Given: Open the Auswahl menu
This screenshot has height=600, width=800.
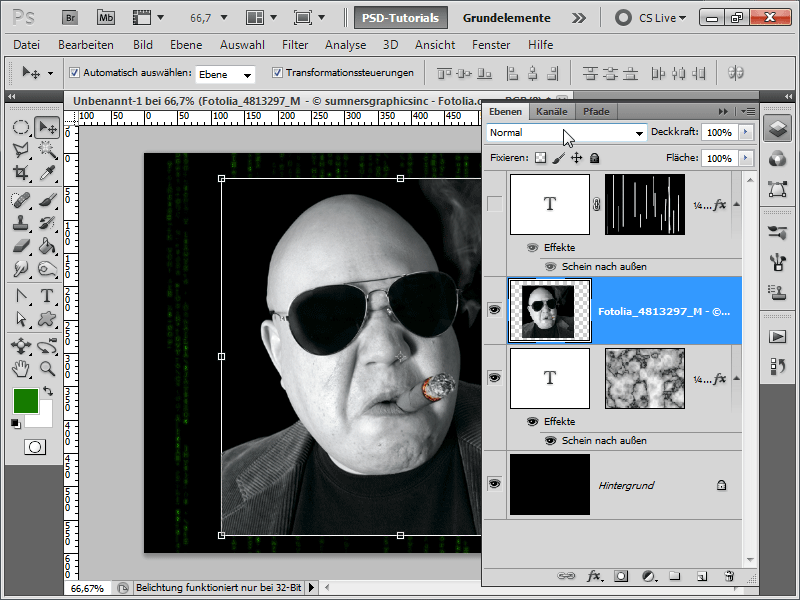Looking at the screenshot, I should click(x=242, y=45).
